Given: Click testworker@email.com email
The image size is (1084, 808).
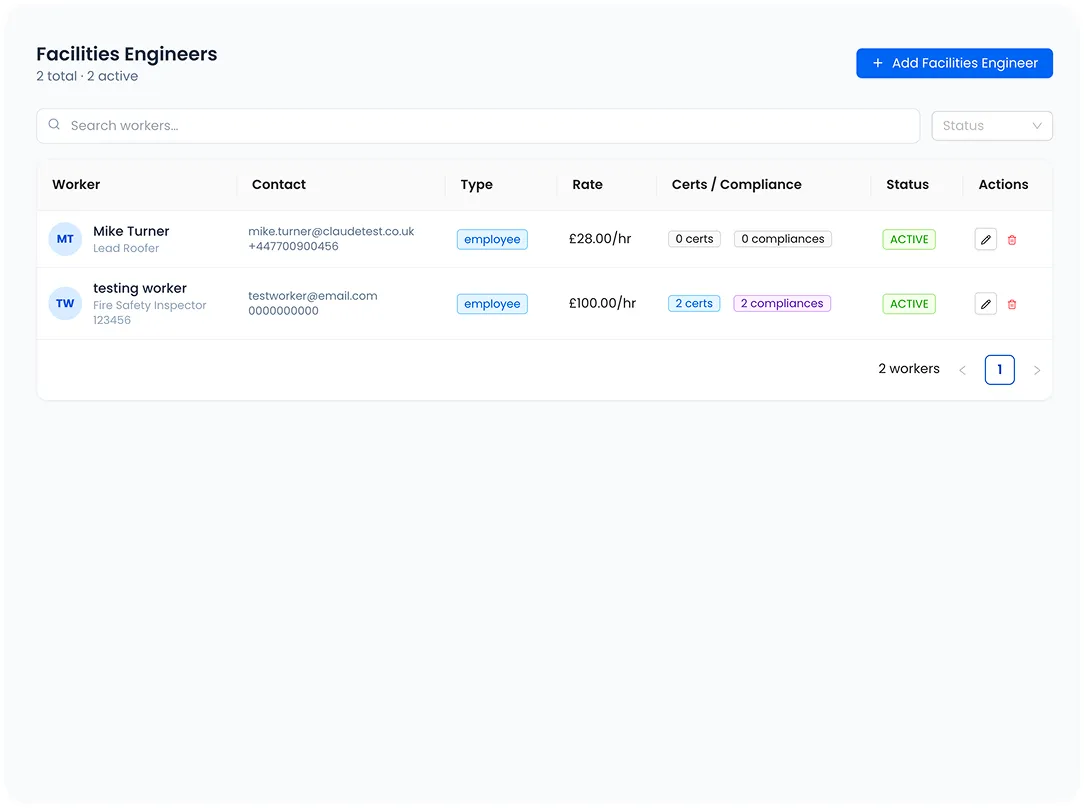Looking at the screenshot, I should click(312, 296).
